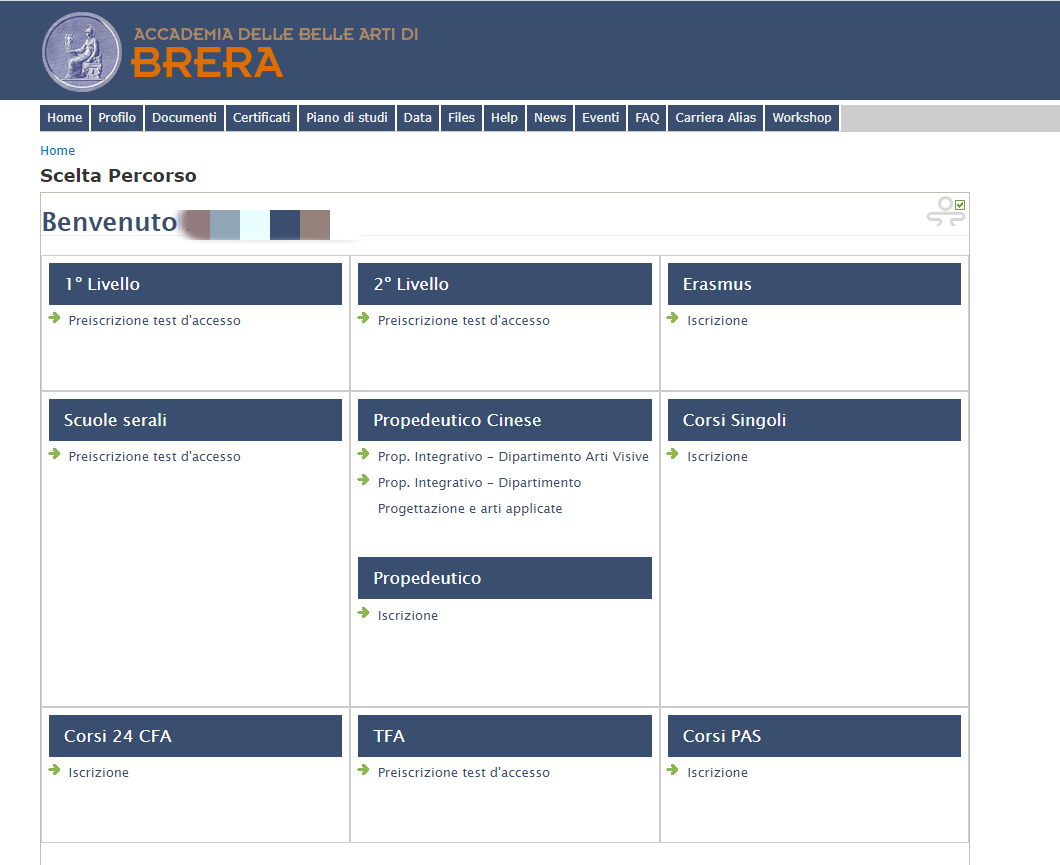The width and height of the screenshot is (1060, 865).
Task: Click green arrow under 2° Livello
Action: coord(364,318)
